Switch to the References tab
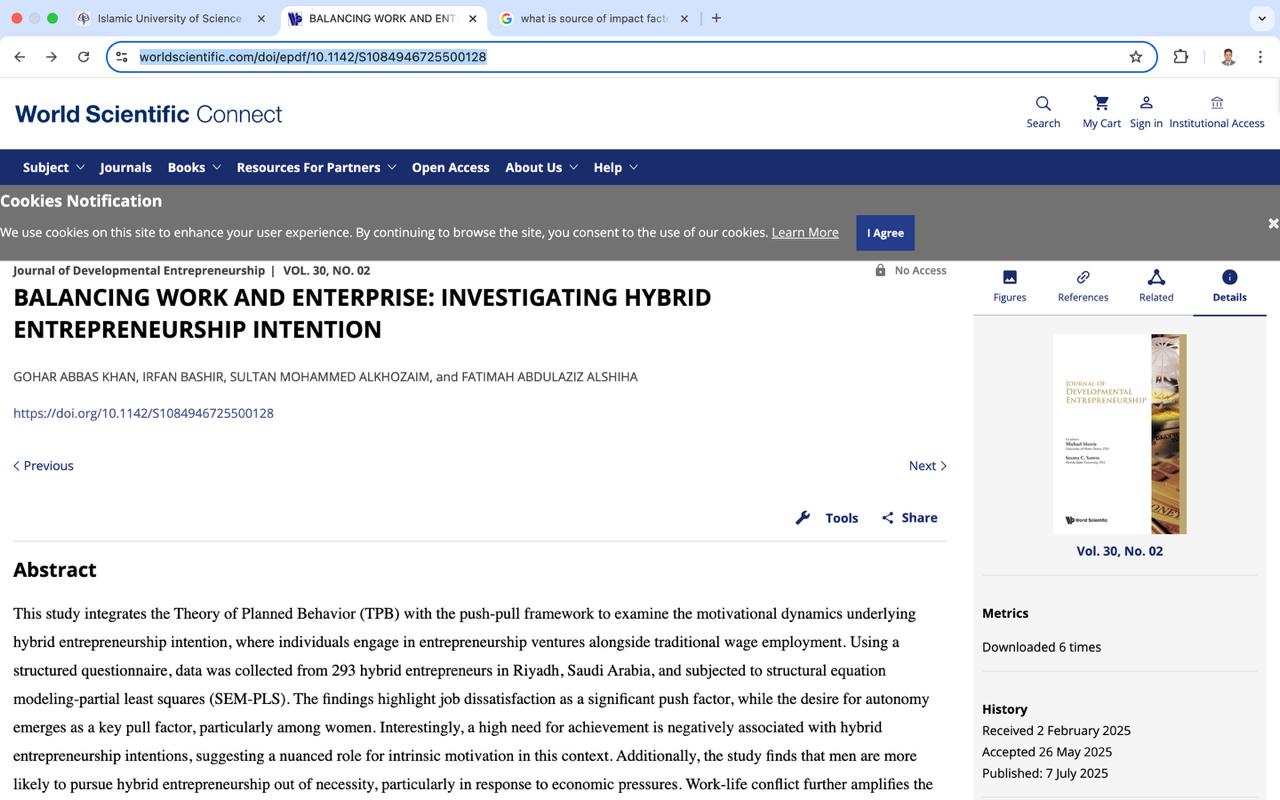This screenshot has height=800, width=1280. (x=1083, y=286)
